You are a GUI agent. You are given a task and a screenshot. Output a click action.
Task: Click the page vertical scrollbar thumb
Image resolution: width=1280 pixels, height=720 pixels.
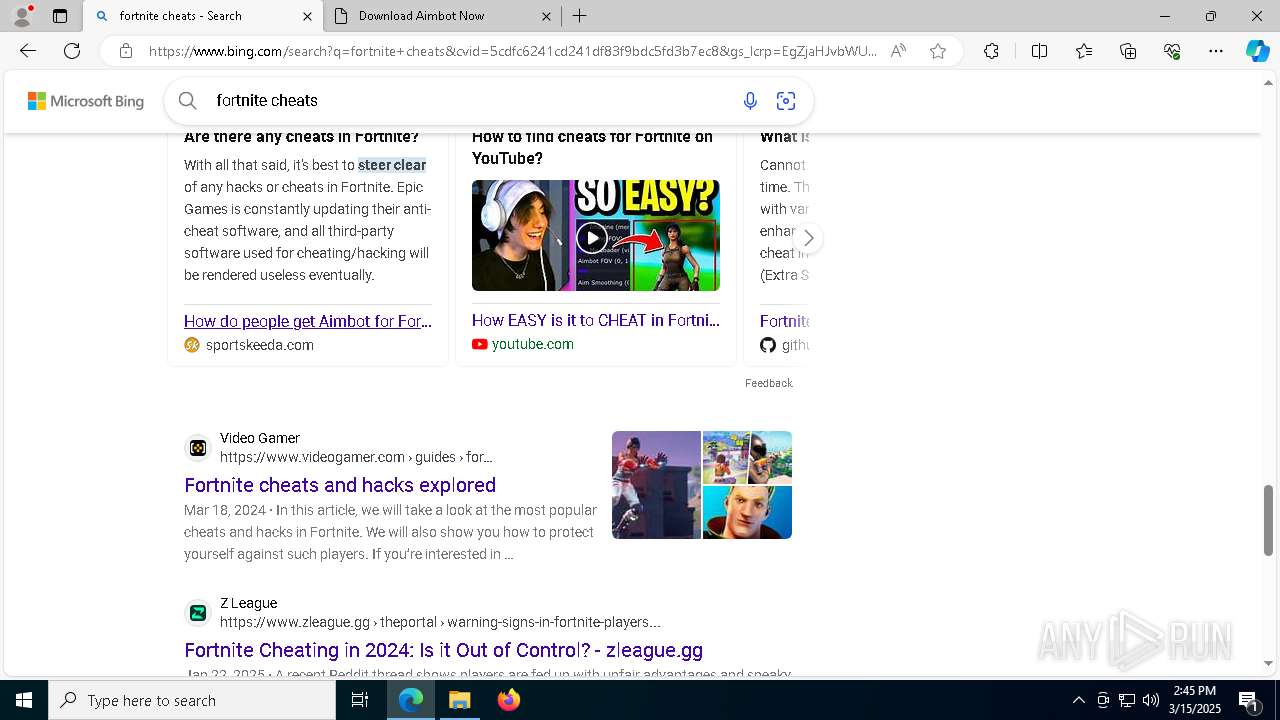(1268, 520)
